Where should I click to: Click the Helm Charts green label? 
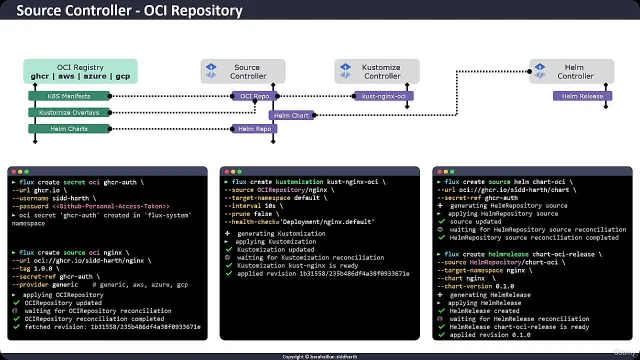(69, 129)
